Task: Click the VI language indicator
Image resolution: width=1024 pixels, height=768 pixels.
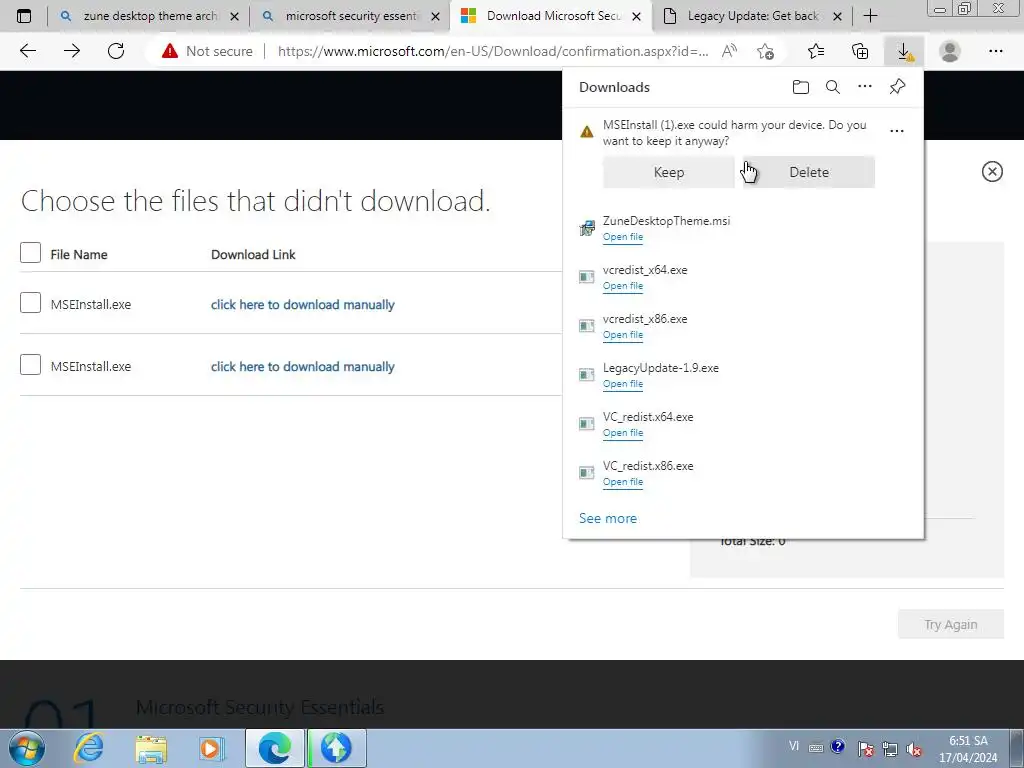Action: (x=793, y=746)
